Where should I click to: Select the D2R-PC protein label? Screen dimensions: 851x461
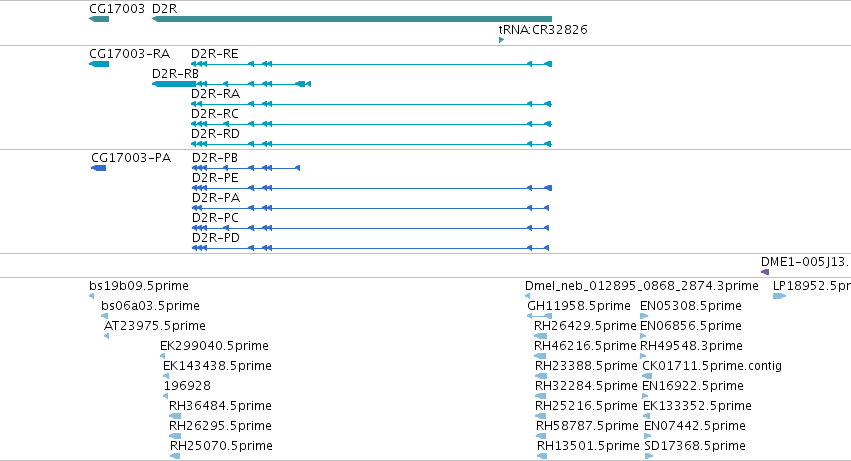click(215, 218)
